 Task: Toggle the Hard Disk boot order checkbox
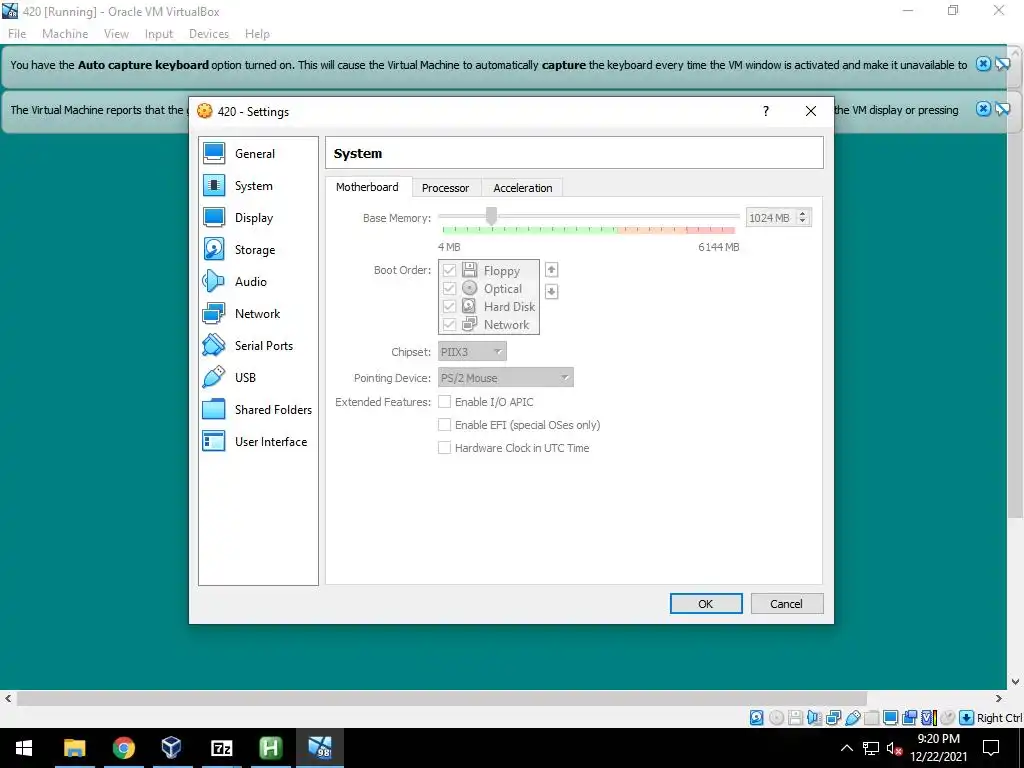coord(449,306)
